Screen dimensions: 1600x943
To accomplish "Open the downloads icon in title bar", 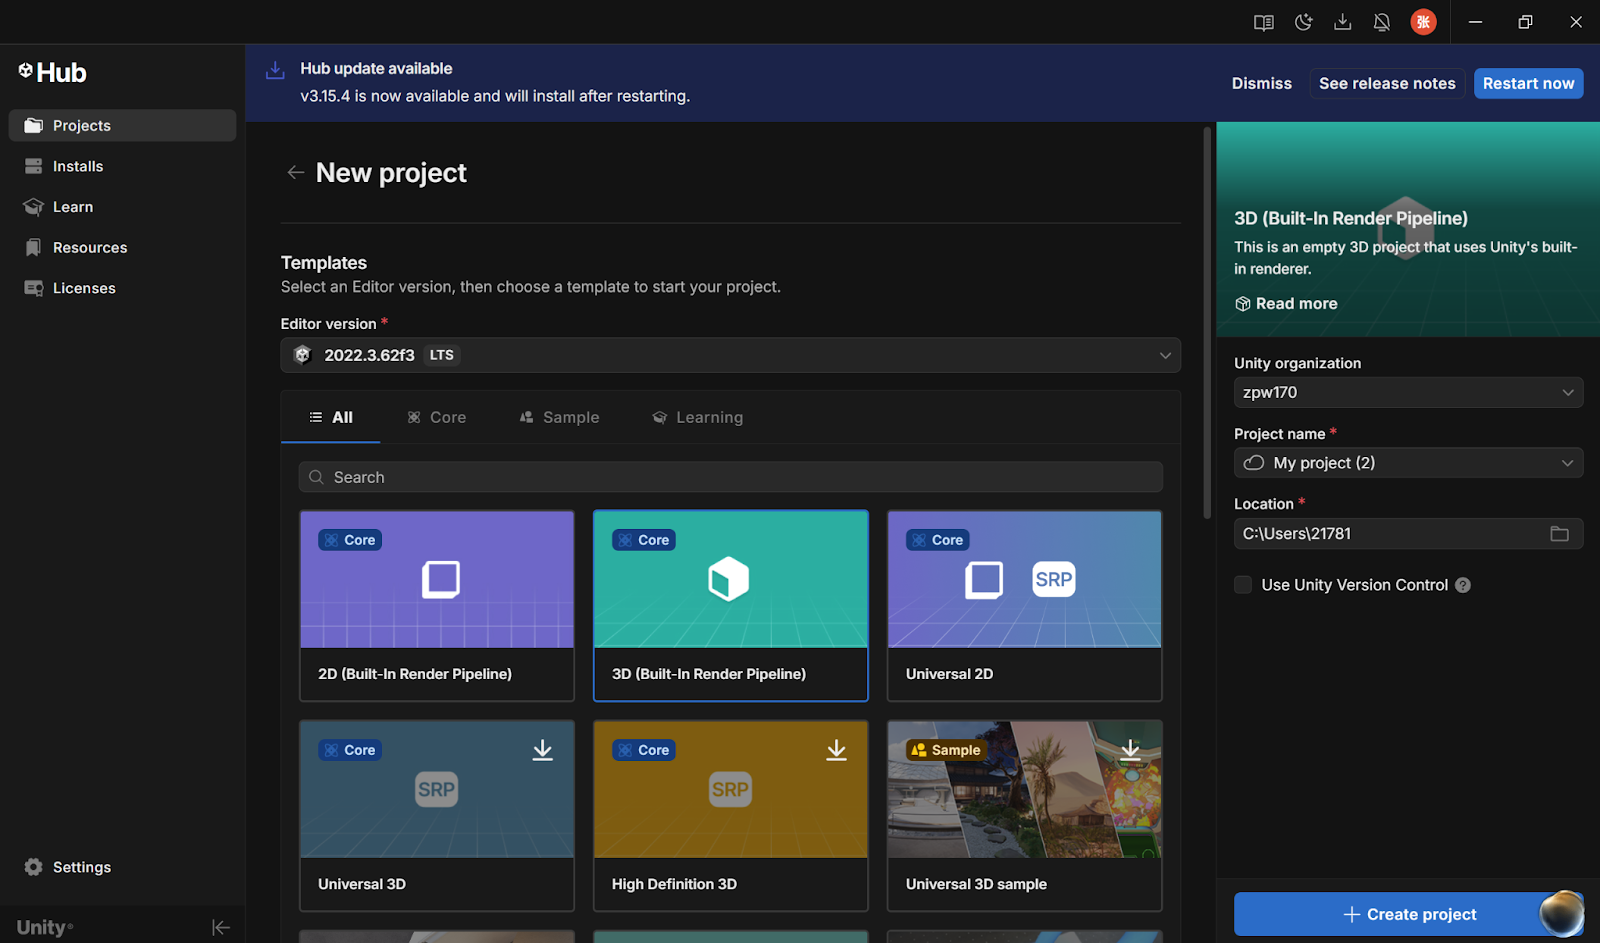I will 1343,22.
